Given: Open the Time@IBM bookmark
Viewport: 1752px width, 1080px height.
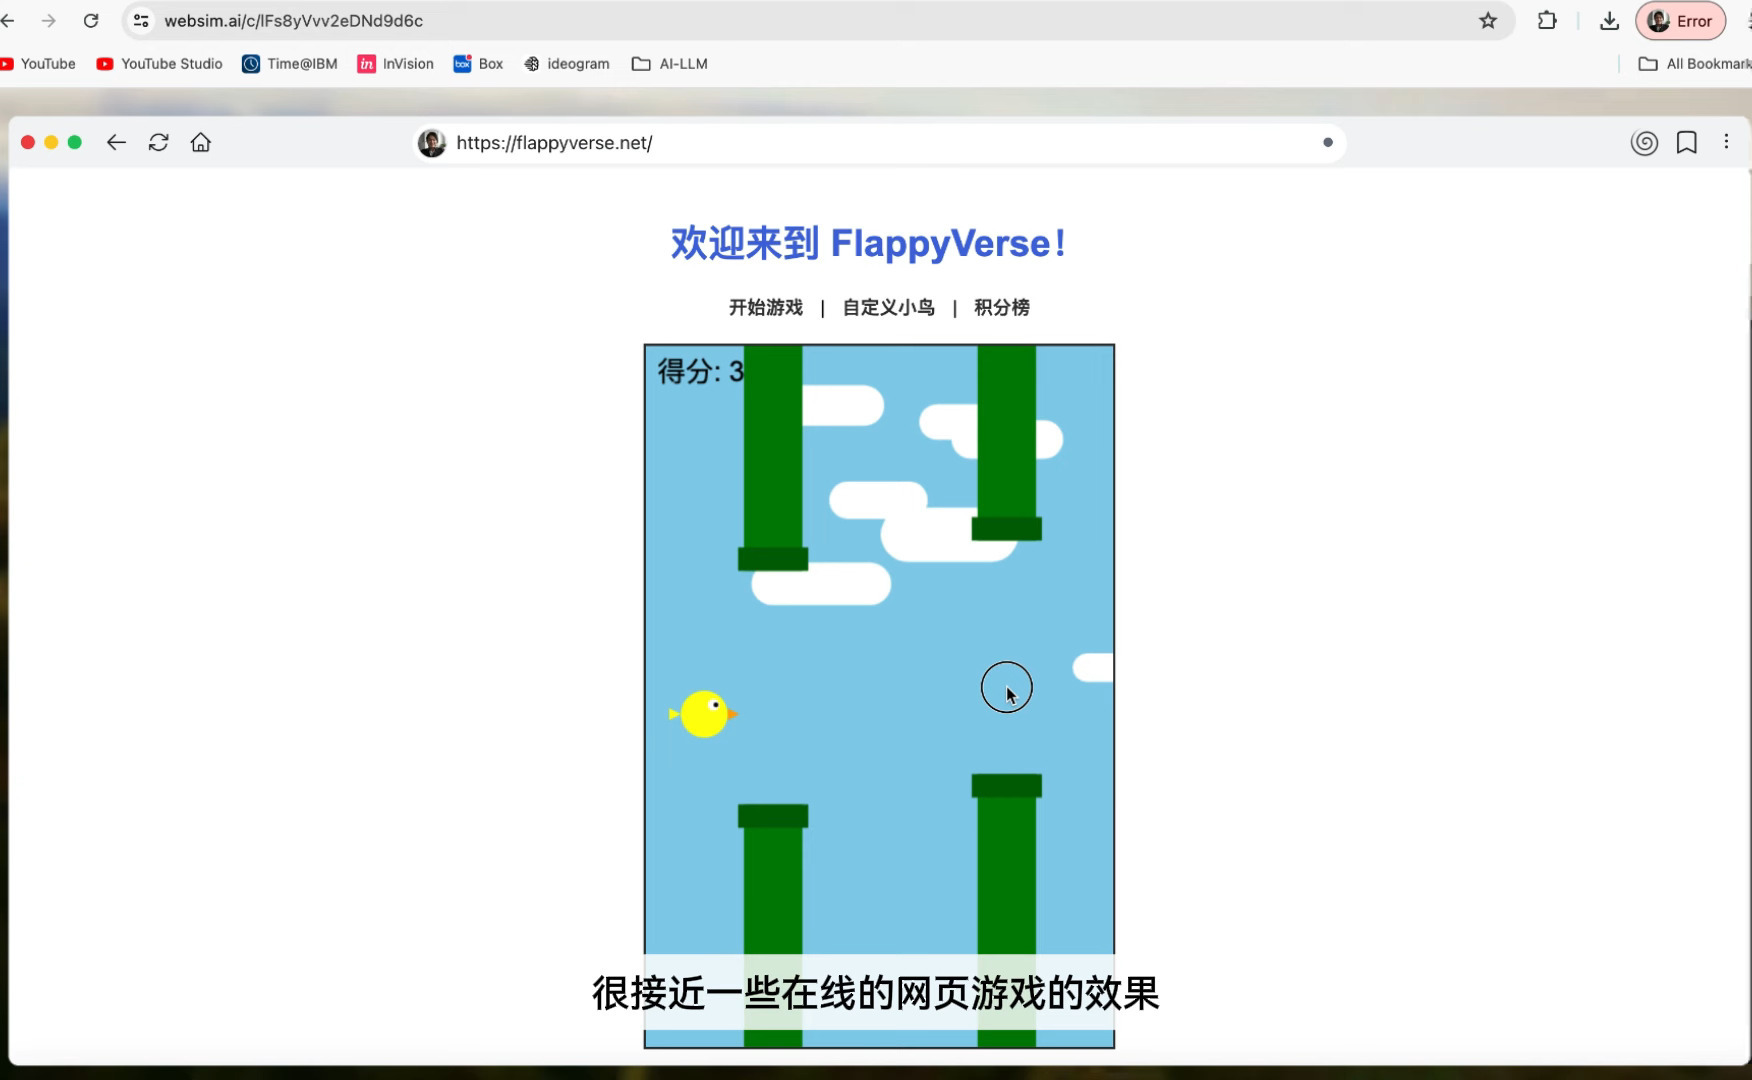Looking at the screenshot, I should point(290,64).
